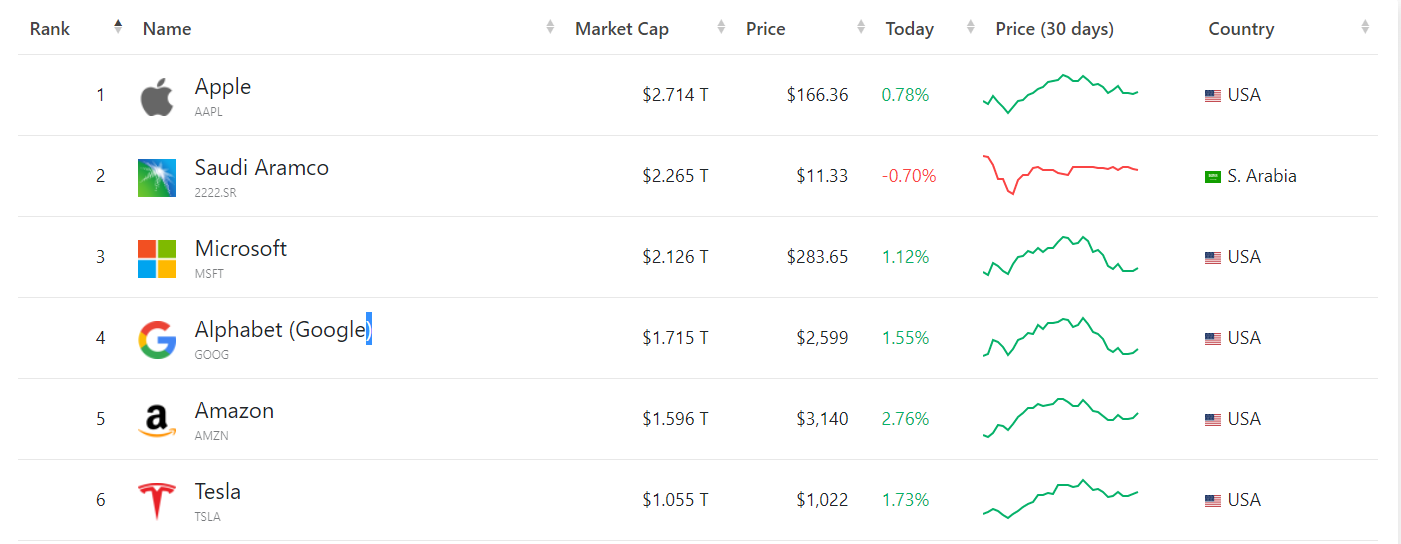Click the Price column header

[x=766, y=29]
